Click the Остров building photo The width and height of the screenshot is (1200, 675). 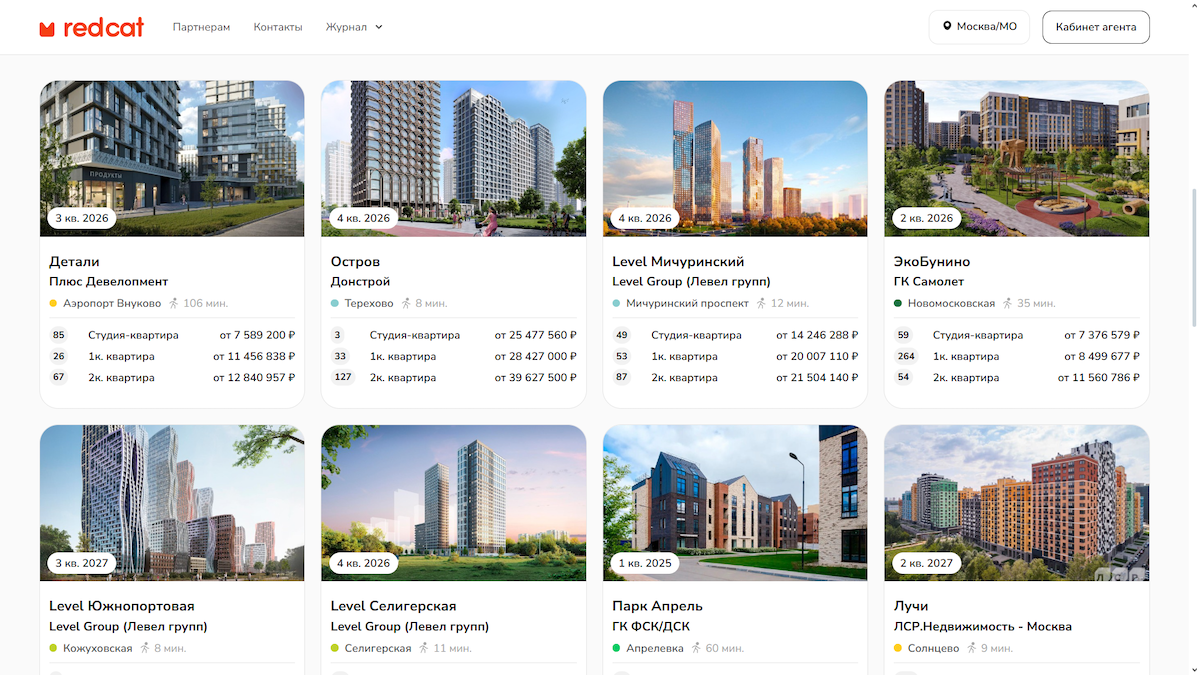pos(453,158)
